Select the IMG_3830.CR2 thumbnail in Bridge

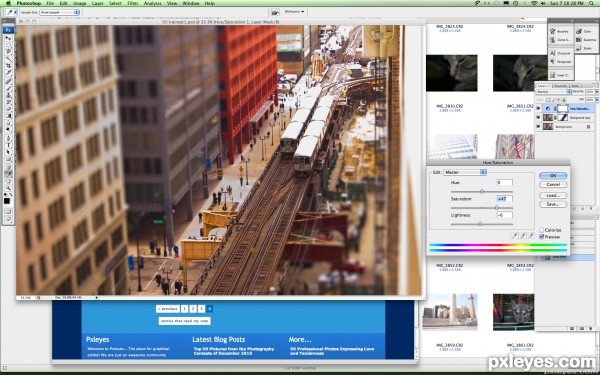(x=452, y=73)
